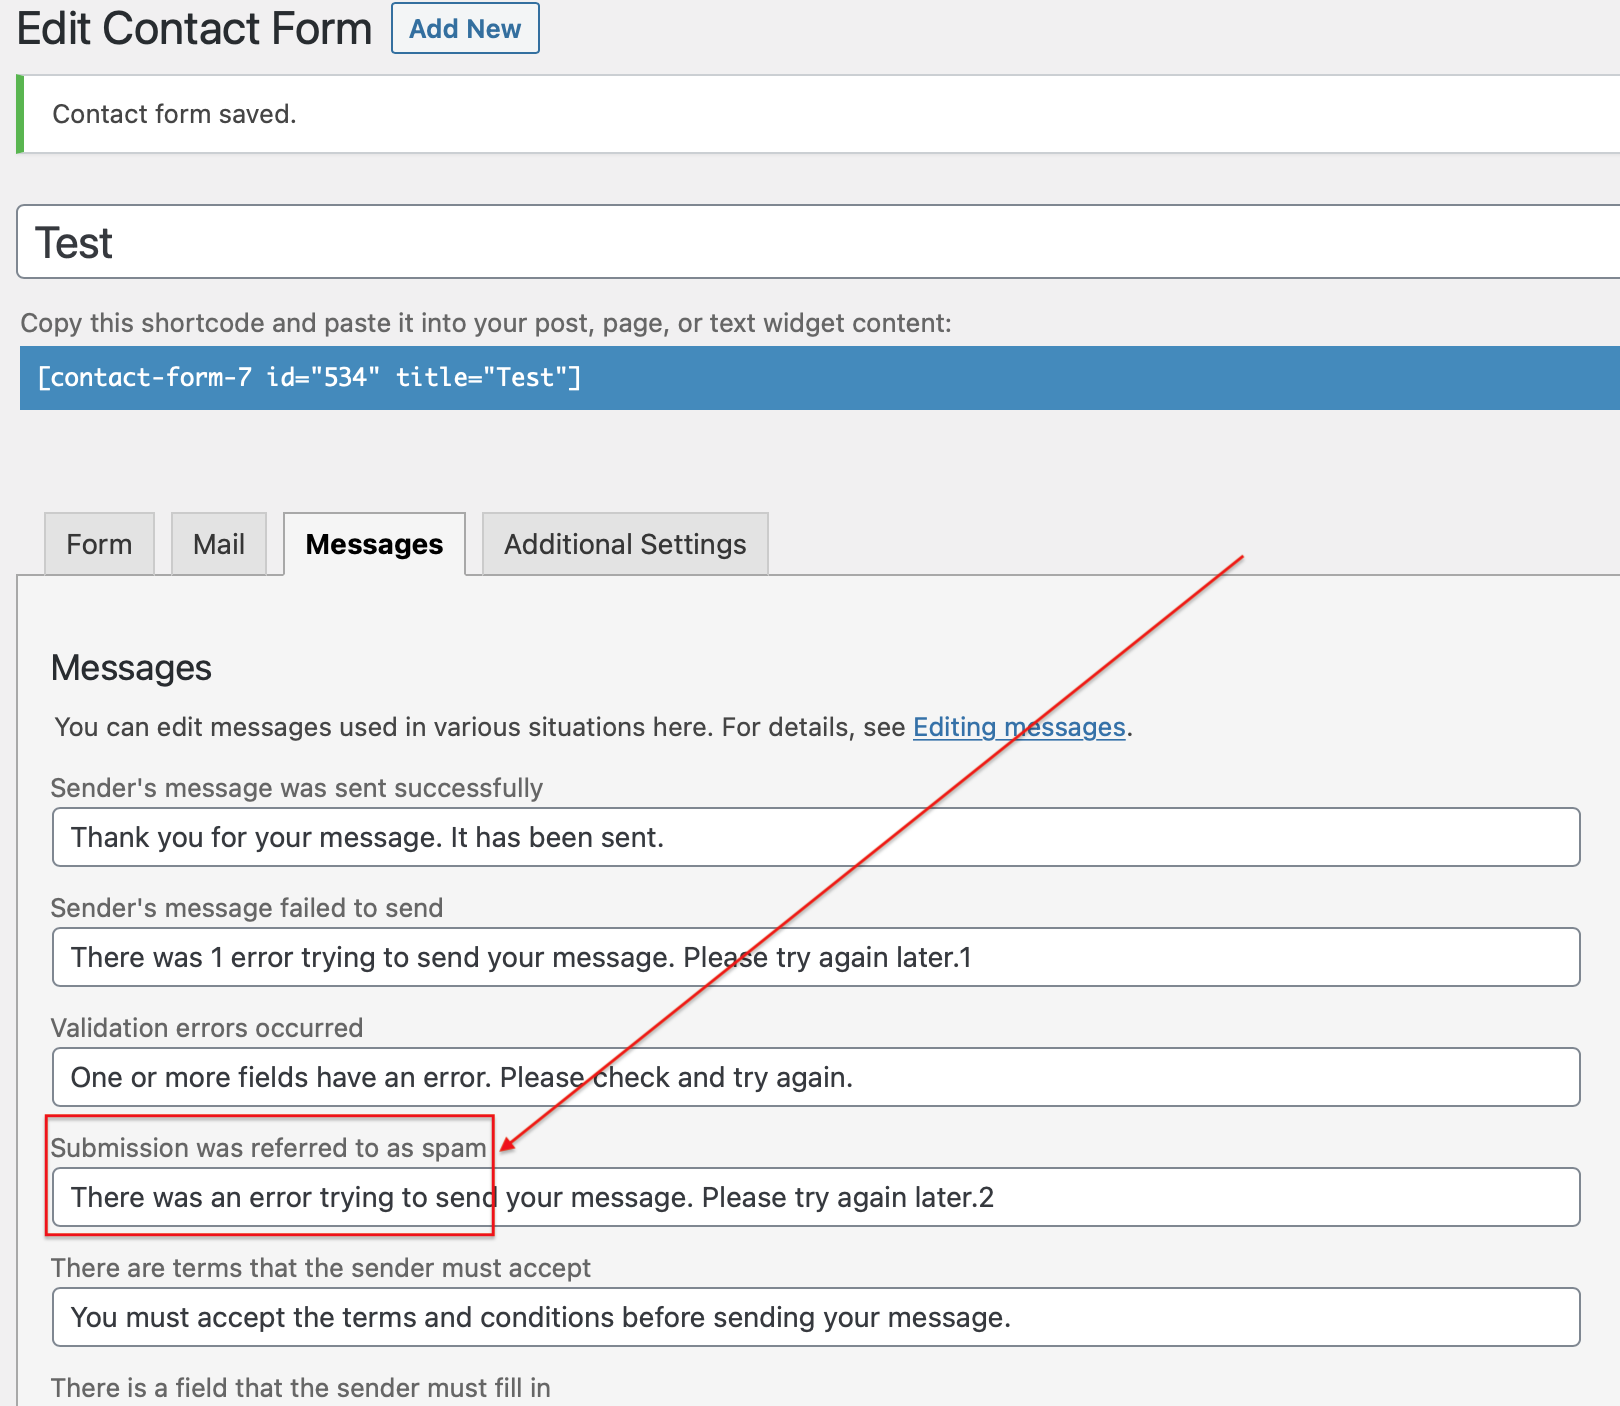The image size is (1620, 1406).
Task: Focus the 'Thank you for your message' field
Action: click(x=815, y=837)
